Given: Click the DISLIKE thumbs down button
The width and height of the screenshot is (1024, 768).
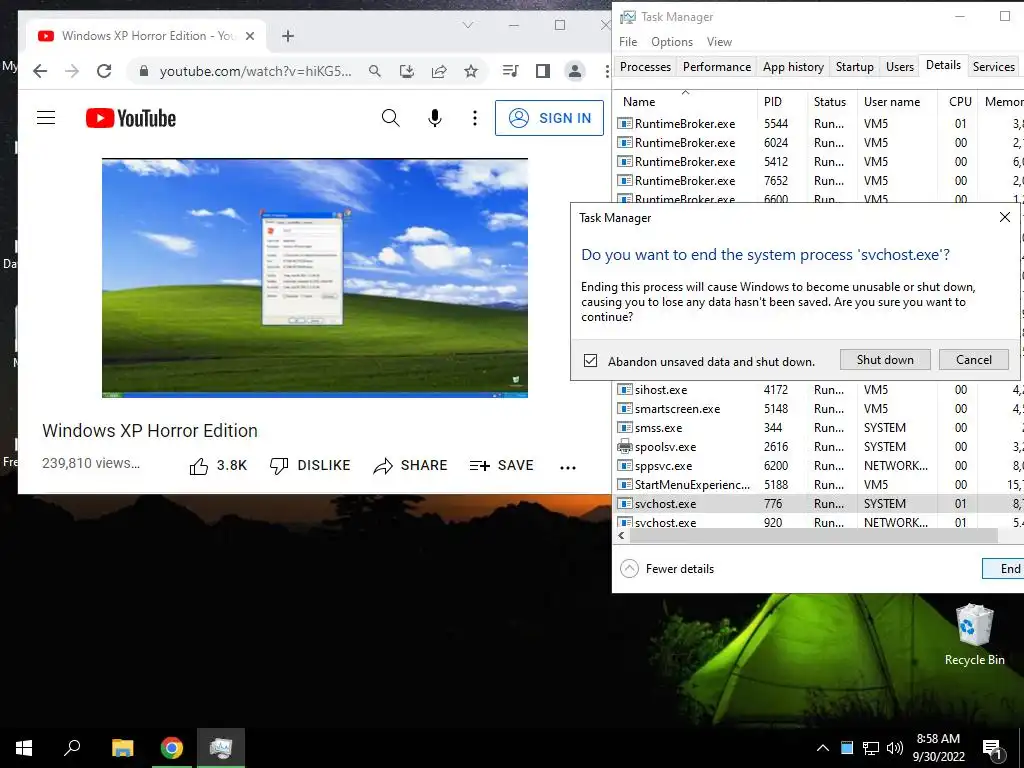Looking at the screenshot, I should (310, 466).
